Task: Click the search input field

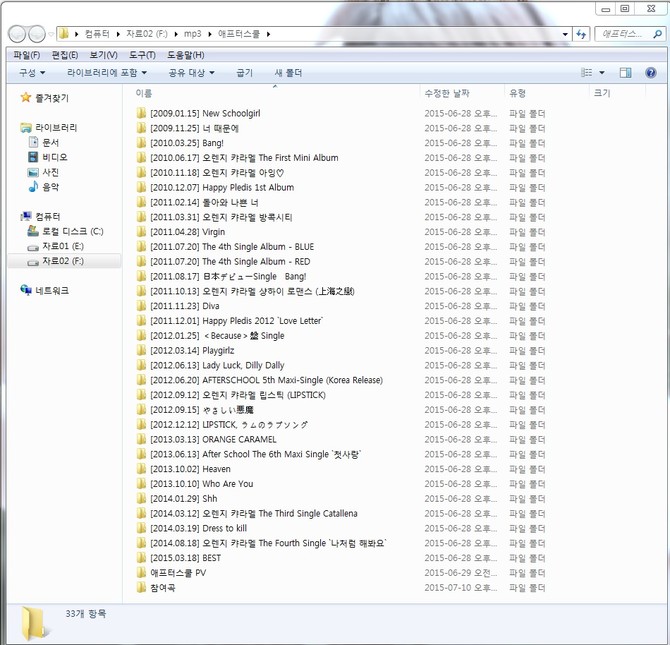Action: (624, 34)
